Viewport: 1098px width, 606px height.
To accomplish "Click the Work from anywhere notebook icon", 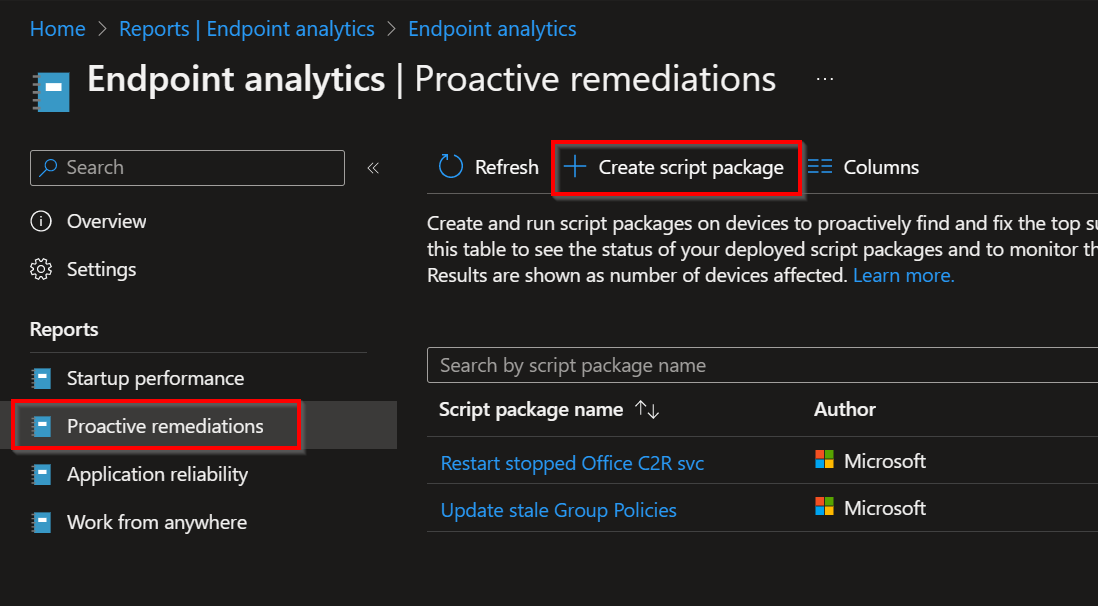I will 41,523.
